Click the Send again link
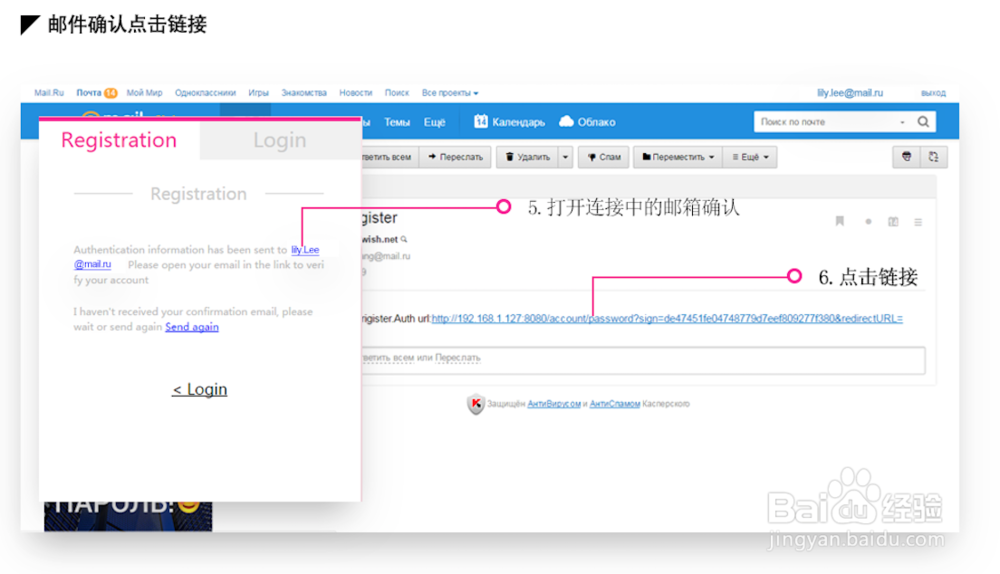 (191, 327)
